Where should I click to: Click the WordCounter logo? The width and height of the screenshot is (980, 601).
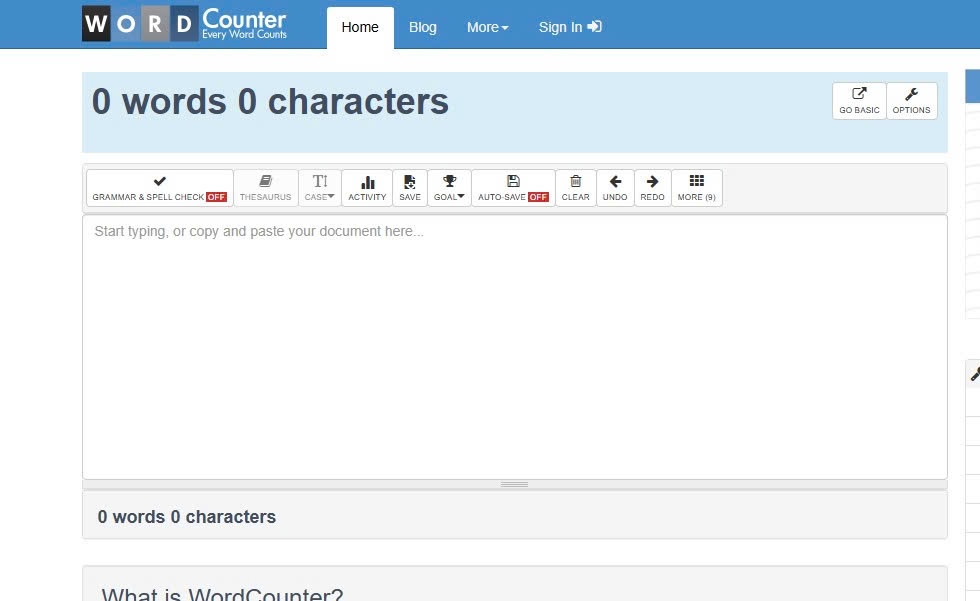(186, 24)
